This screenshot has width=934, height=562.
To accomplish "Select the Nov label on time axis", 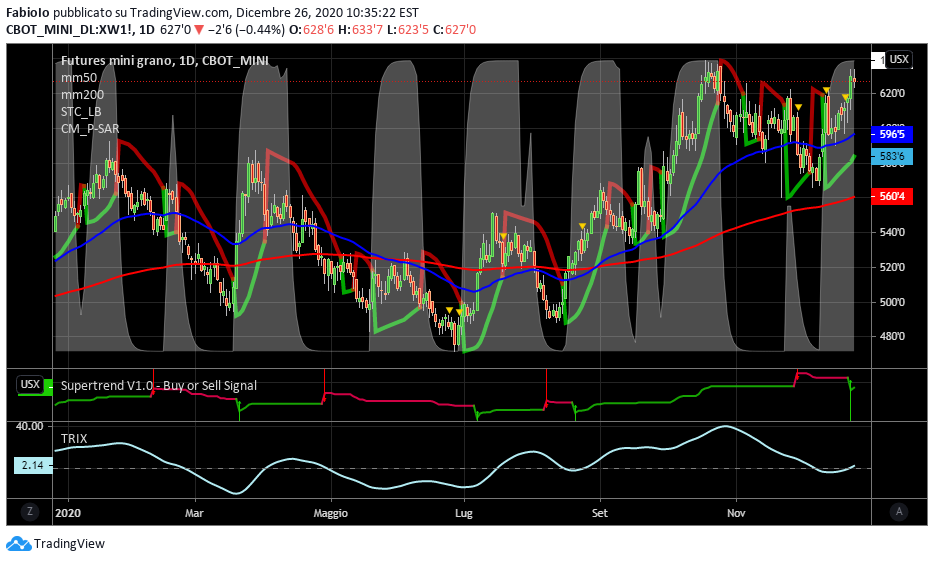I will (x=735, y=513).
